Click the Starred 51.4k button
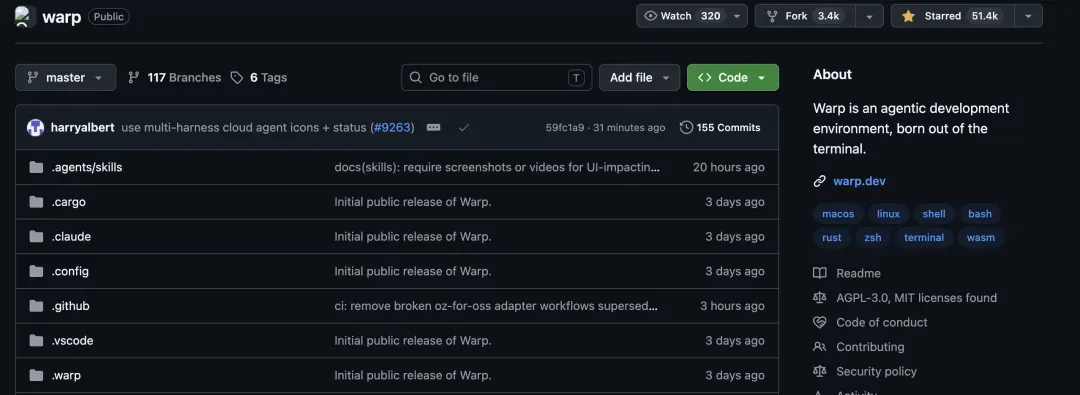Image resolution: width=1080 pixels, height=395 pixels. click(x=953, y=16)
